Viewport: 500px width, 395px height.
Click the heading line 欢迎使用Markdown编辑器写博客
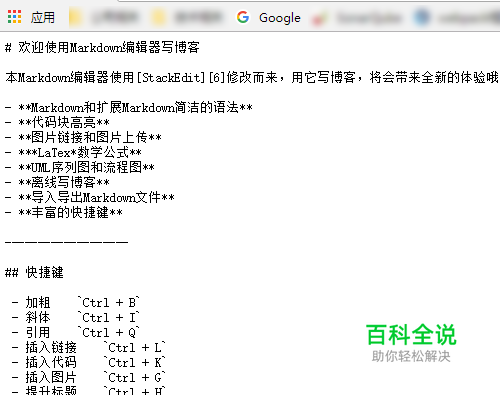[102, 48]
